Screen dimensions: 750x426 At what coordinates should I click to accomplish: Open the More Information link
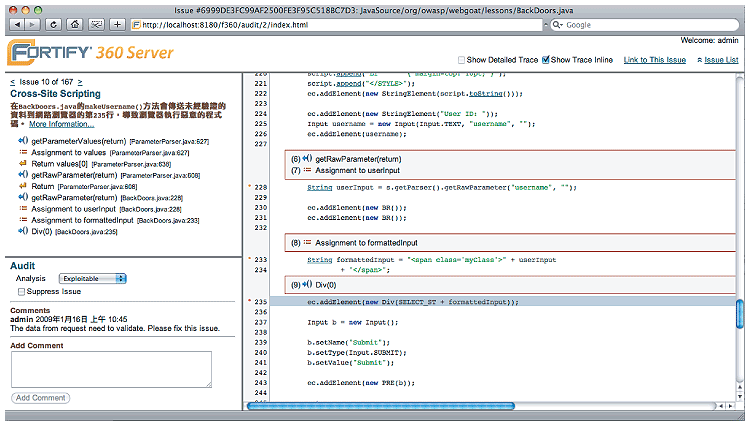[x=60, y=124]
